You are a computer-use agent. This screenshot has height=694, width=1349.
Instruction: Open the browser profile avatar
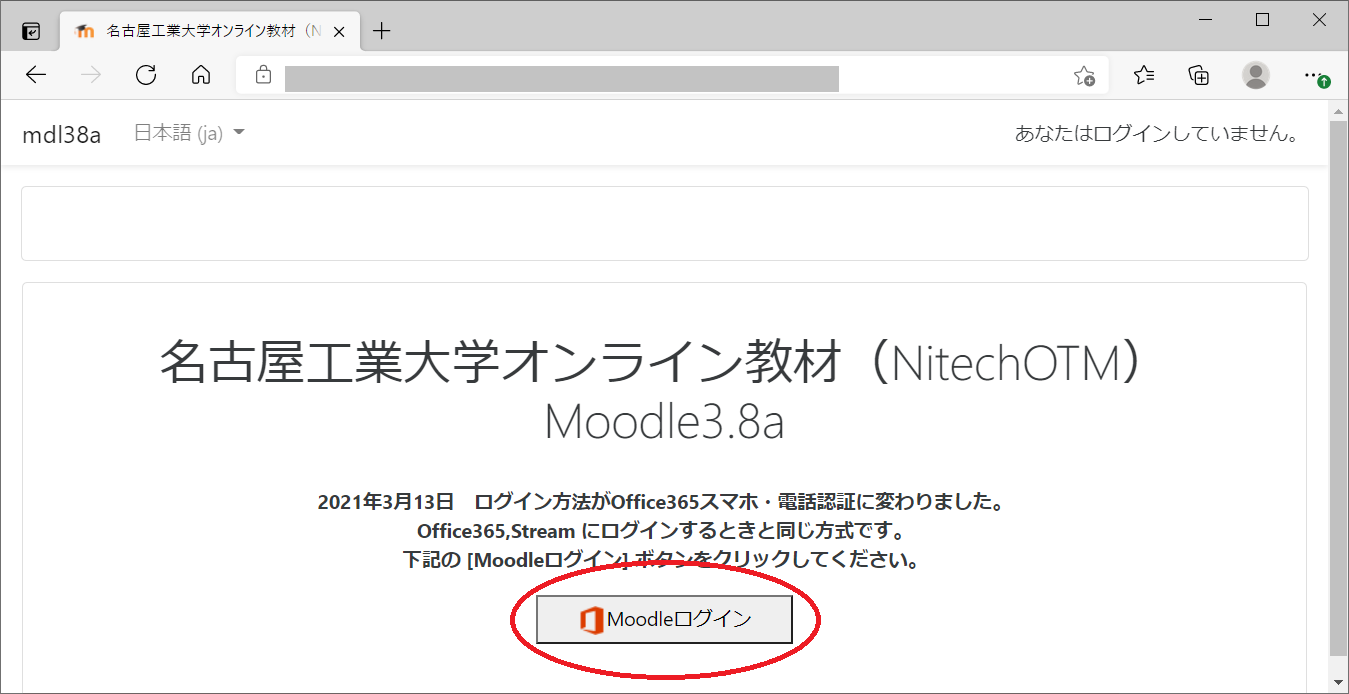(1256, 75)
